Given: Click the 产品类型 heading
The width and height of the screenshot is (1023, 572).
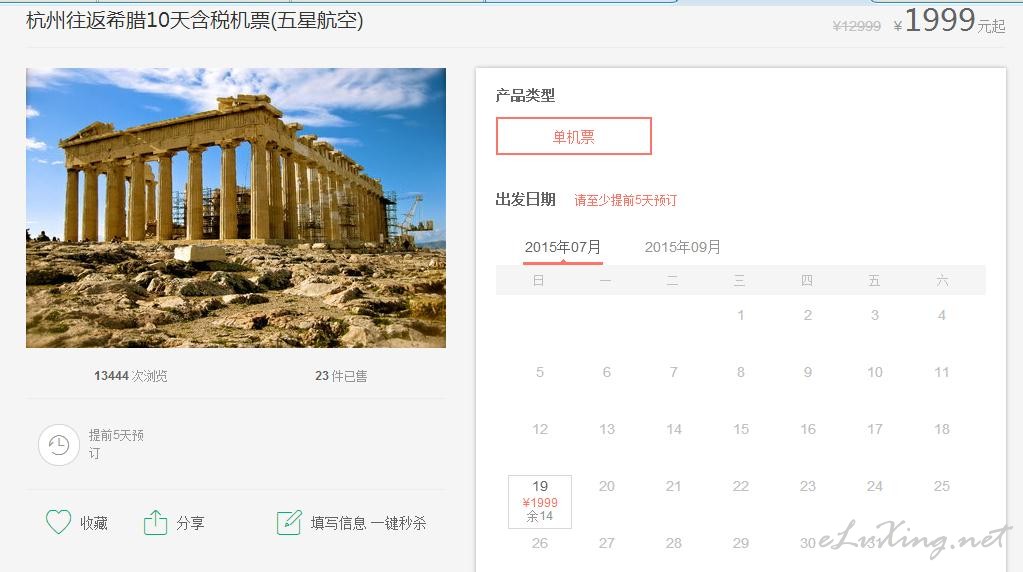Looking at the screenshot, I should coord(525,96).
